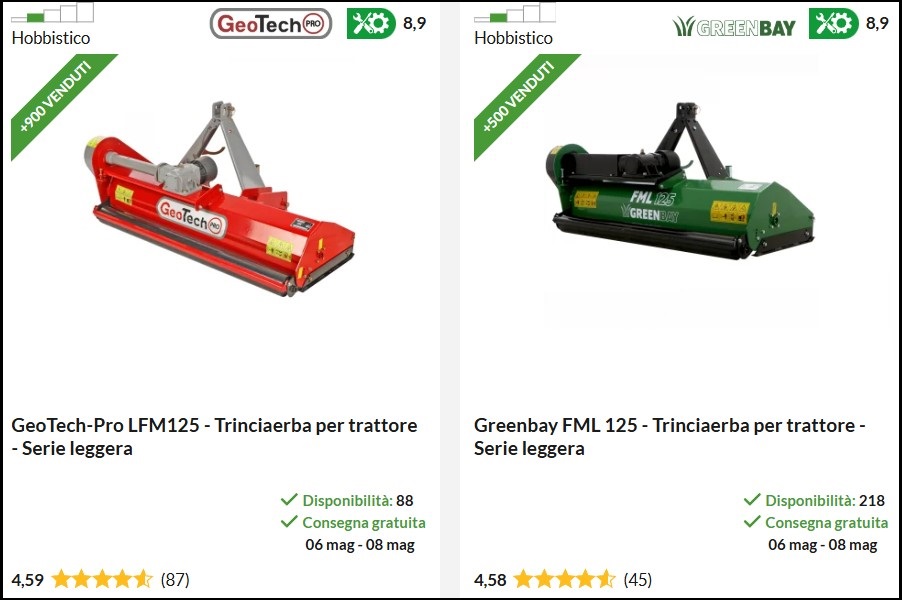Screen dimensions: 902x600
Task: Open the (87) reviews count
Action: (175, 579)
